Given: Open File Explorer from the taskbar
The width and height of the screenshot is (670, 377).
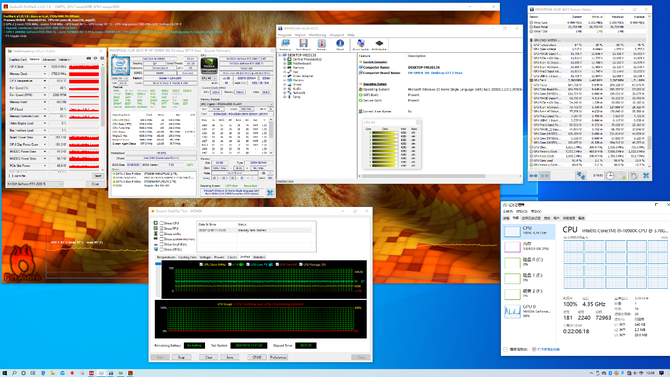Looking at the screenshot, I should (x=53, y=373).
